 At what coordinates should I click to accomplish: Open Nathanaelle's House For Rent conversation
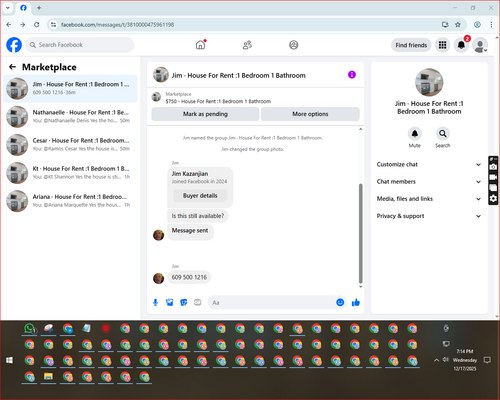[x=70, y=117]
